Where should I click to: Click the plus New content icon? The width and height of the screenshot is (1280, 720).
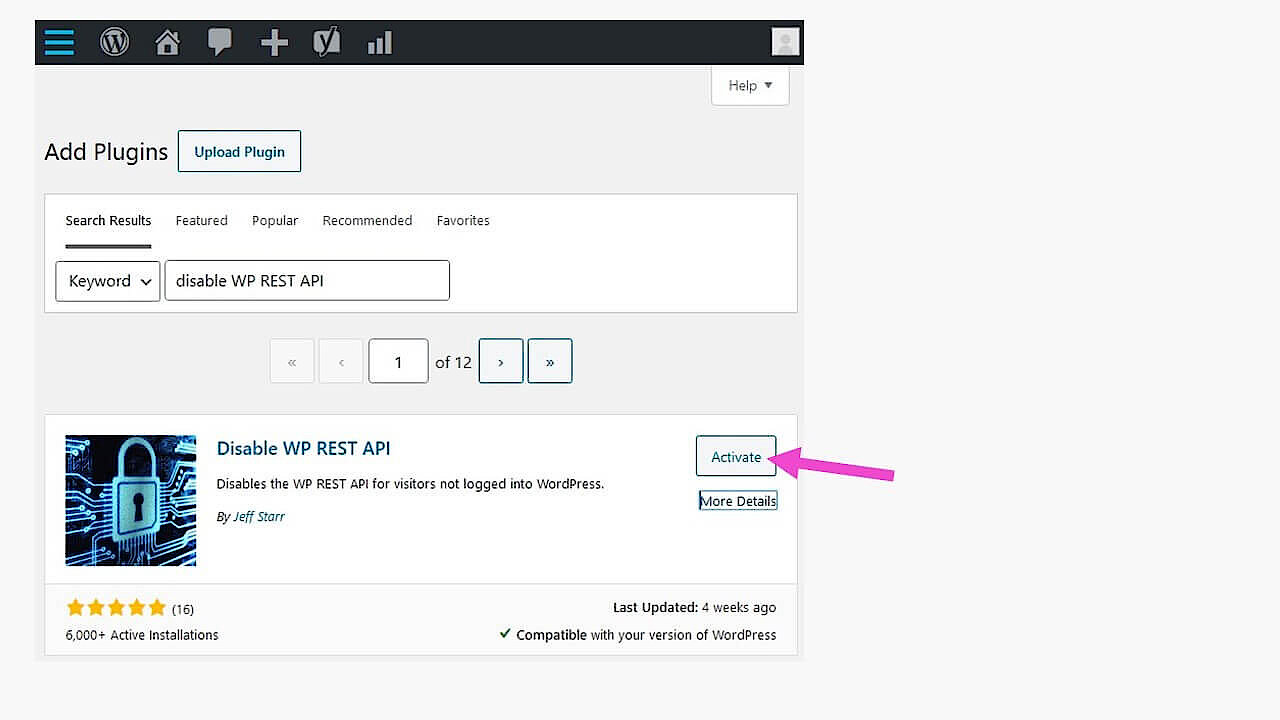coord(274,43)
